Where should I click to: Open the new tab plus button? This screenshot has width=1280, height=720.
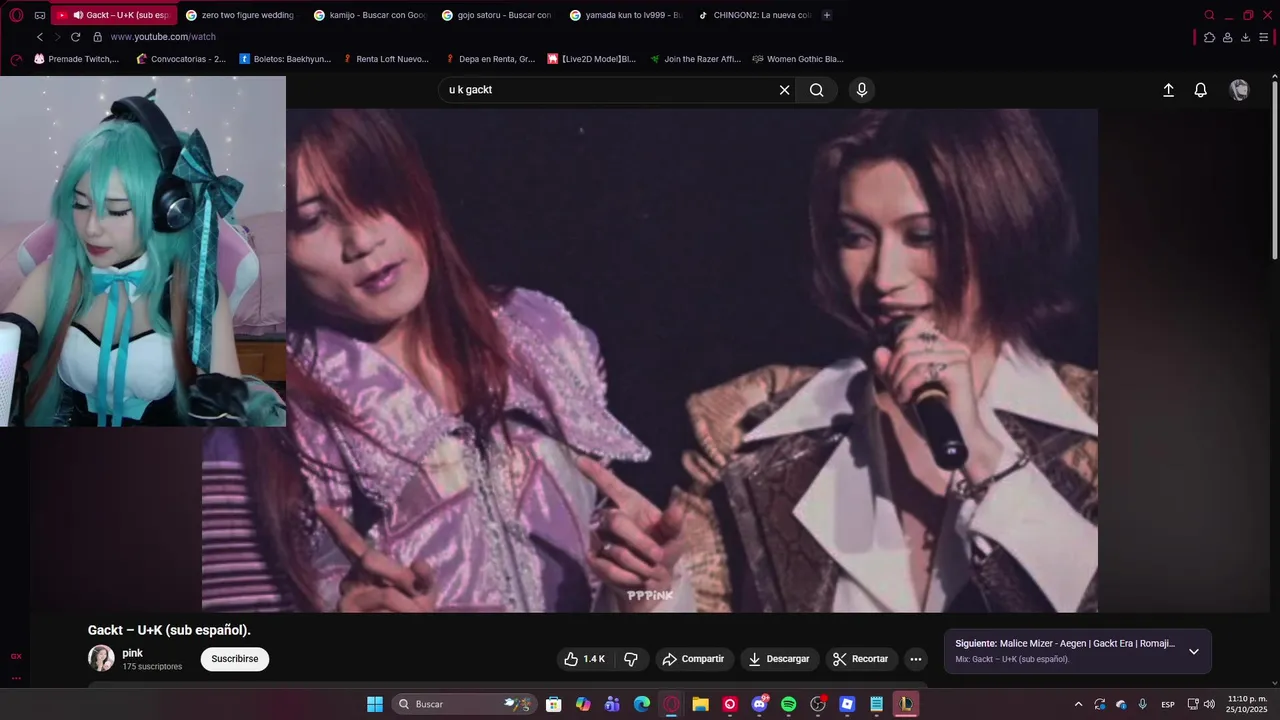tap(826, 15)
